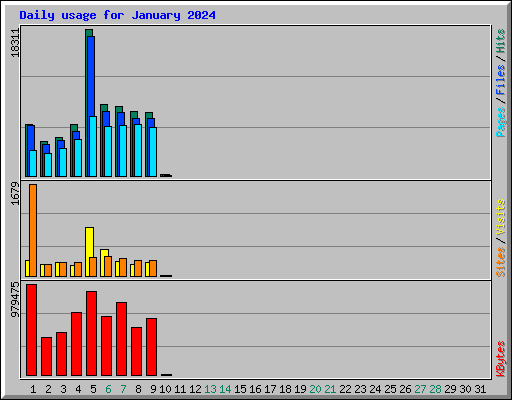512x400 pixels.
Task: Click day 10 on the x-axis
Action: pos(165,389)
